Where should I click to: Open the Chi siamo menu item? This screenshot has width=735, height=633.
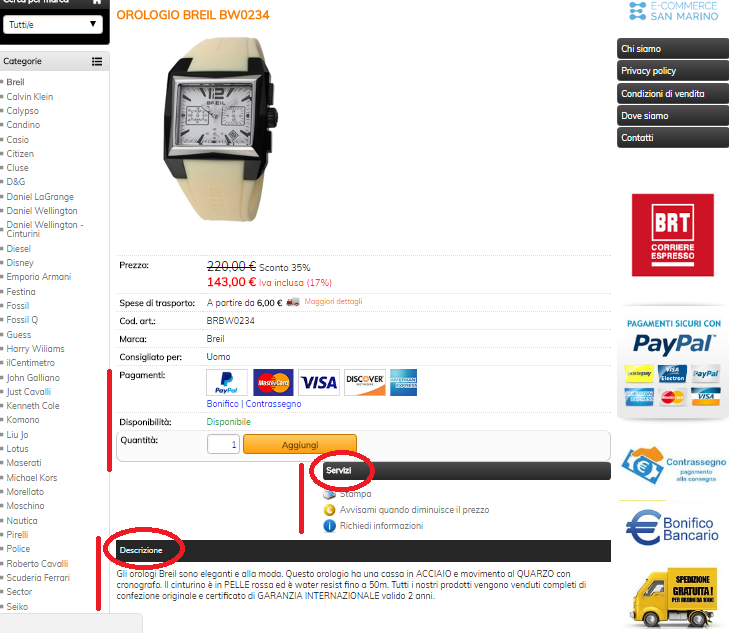point(673,49)
